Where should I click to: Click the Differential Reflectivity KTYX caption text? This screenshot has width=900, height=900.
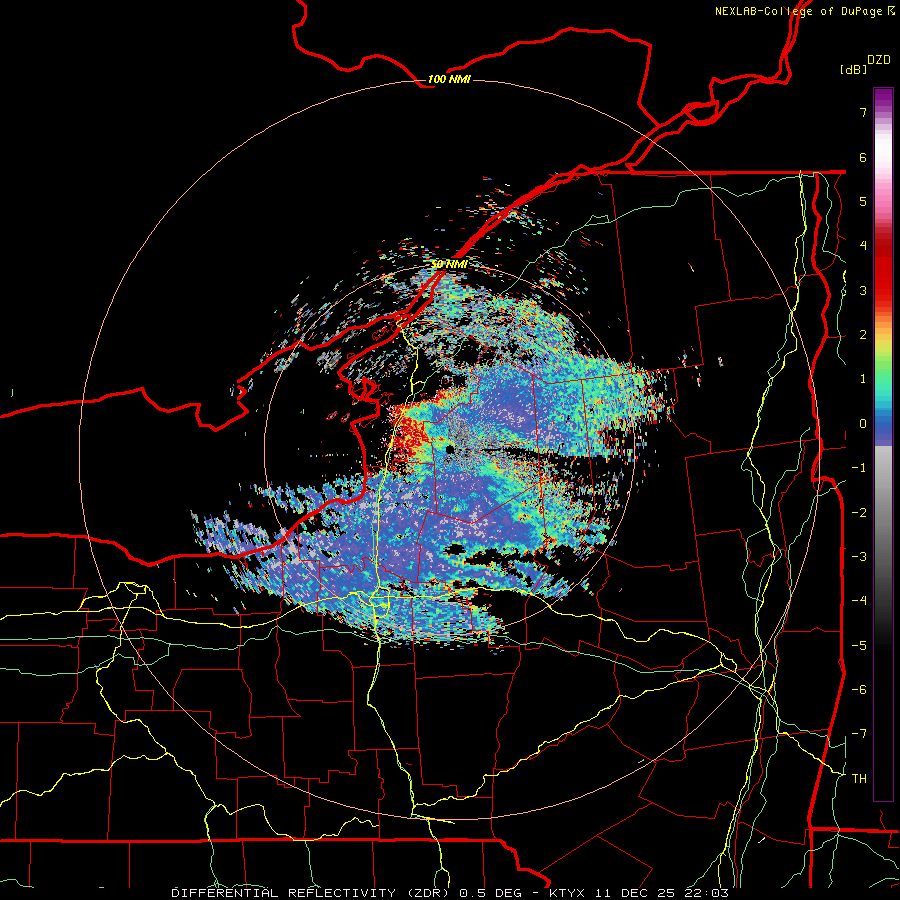tap(450, 893)
